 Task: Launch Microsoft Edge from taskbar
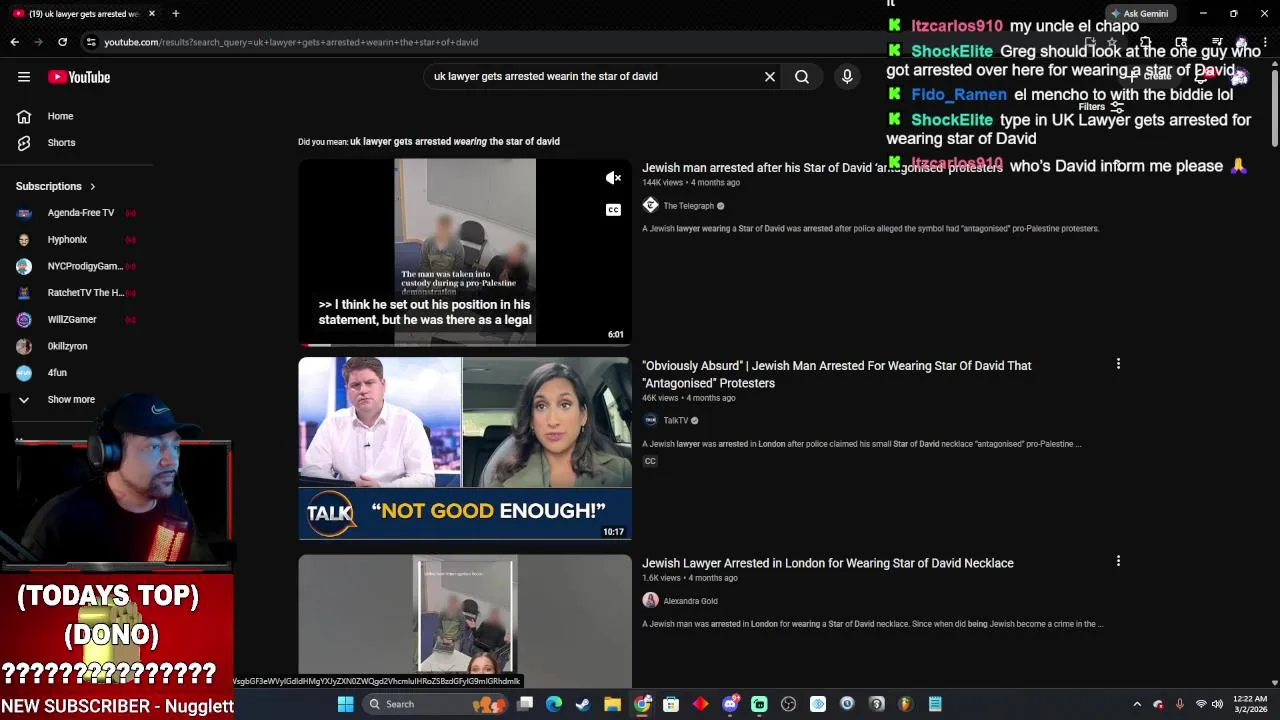point(554,704)
